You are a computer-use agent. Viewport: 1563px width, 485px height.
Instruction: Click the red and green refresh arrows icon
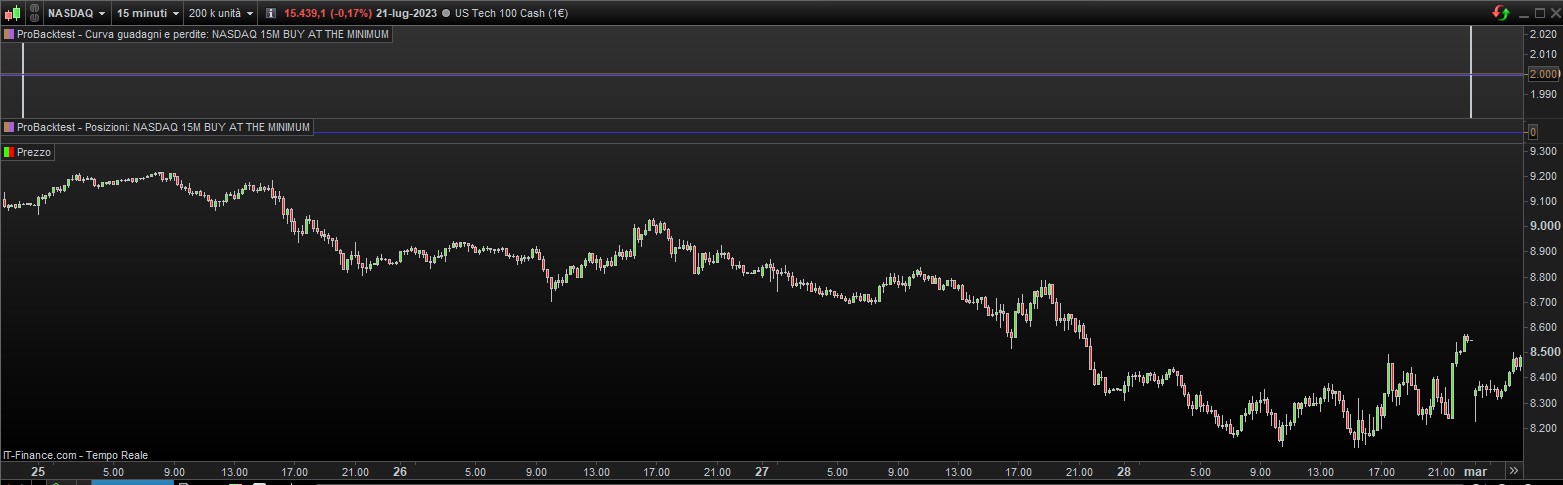(1501, 13)
